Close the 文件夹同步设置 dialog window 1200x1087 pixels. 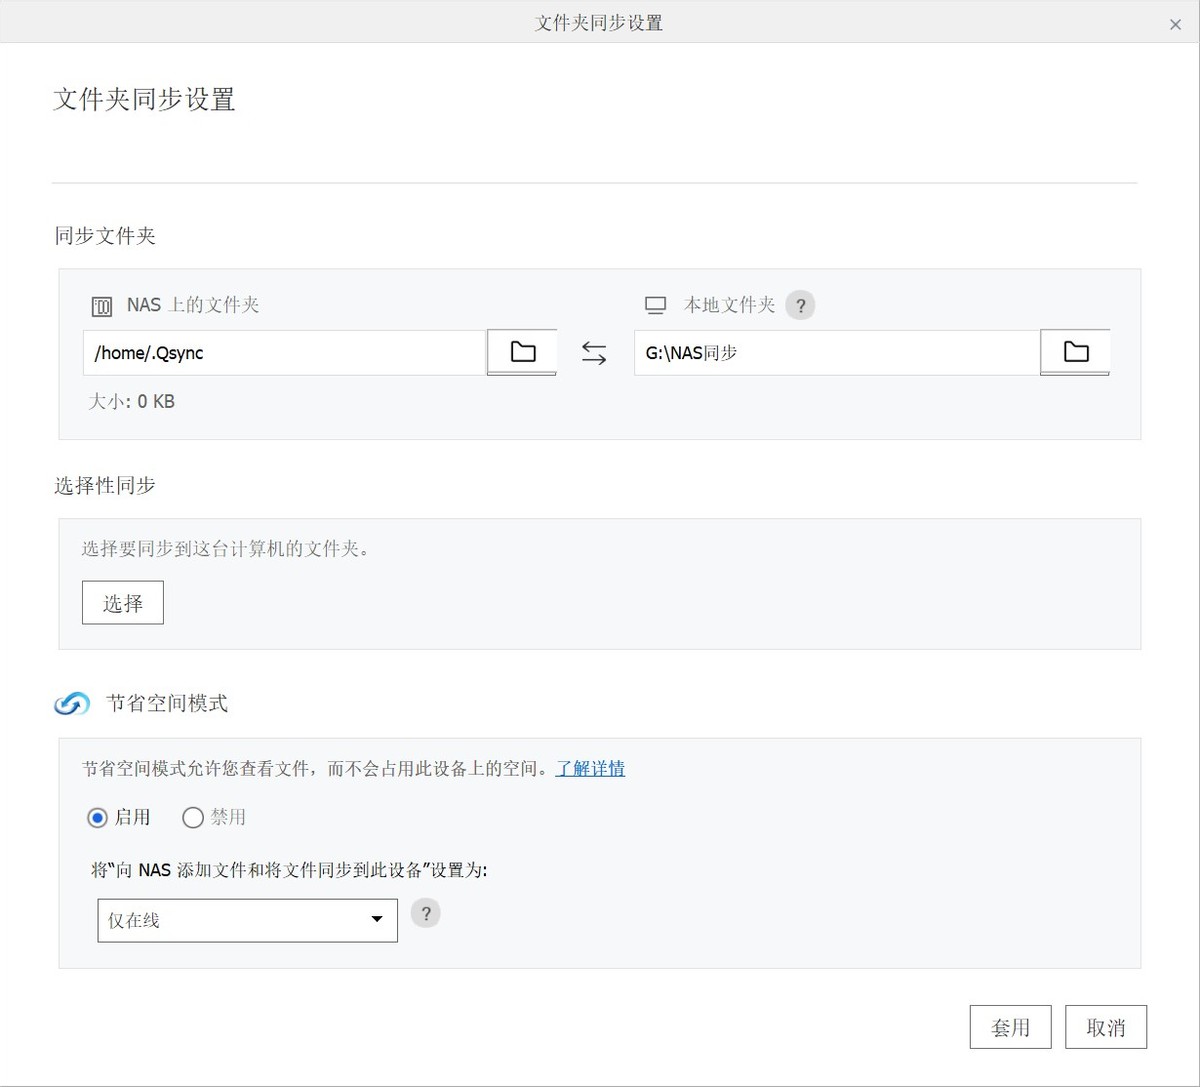tap(1175, 24)
